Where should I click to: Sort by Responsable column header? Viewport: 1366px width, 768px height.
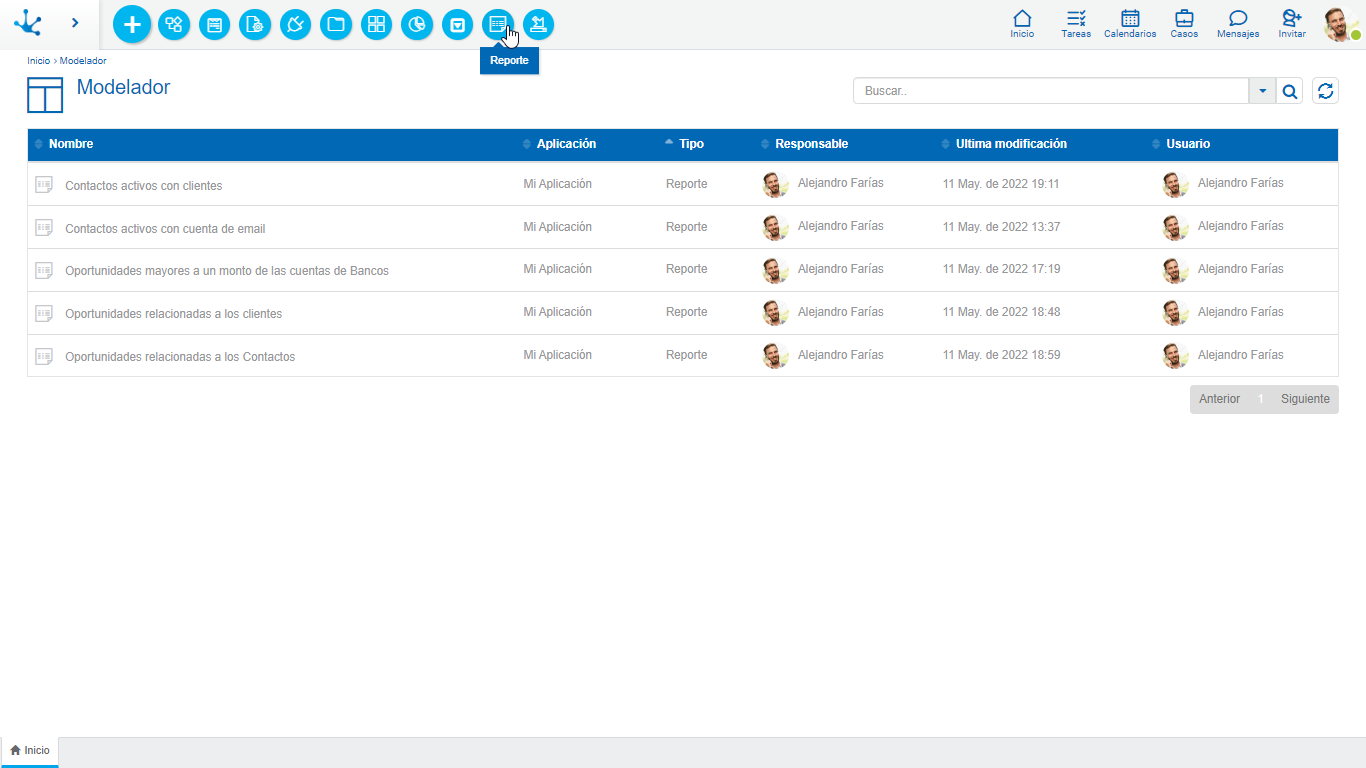[811, 144]
